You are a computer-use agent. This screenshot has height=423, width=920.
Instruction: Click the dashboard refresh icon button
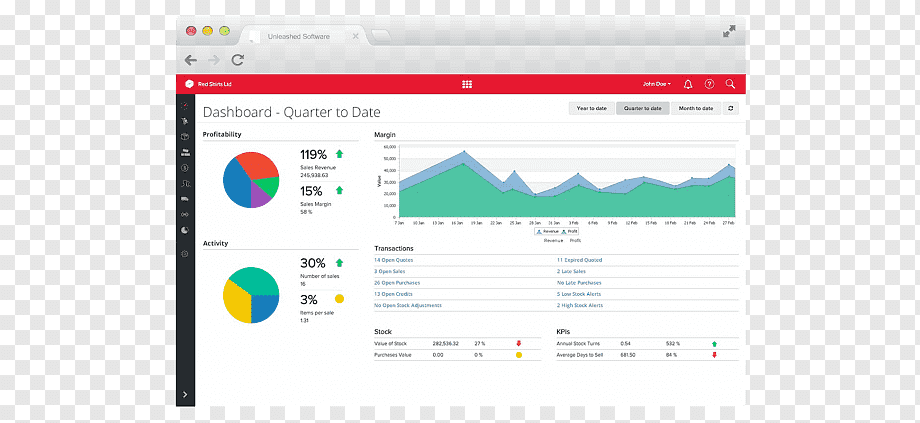pyautogui.click(x=731, y=109)
